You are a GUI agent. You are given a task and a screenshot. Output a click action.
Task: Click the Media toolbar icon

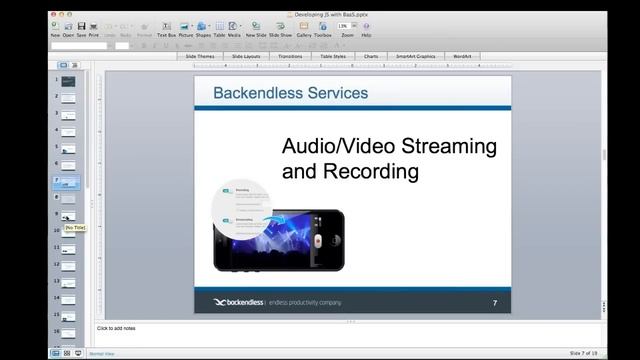pos(232,27)
